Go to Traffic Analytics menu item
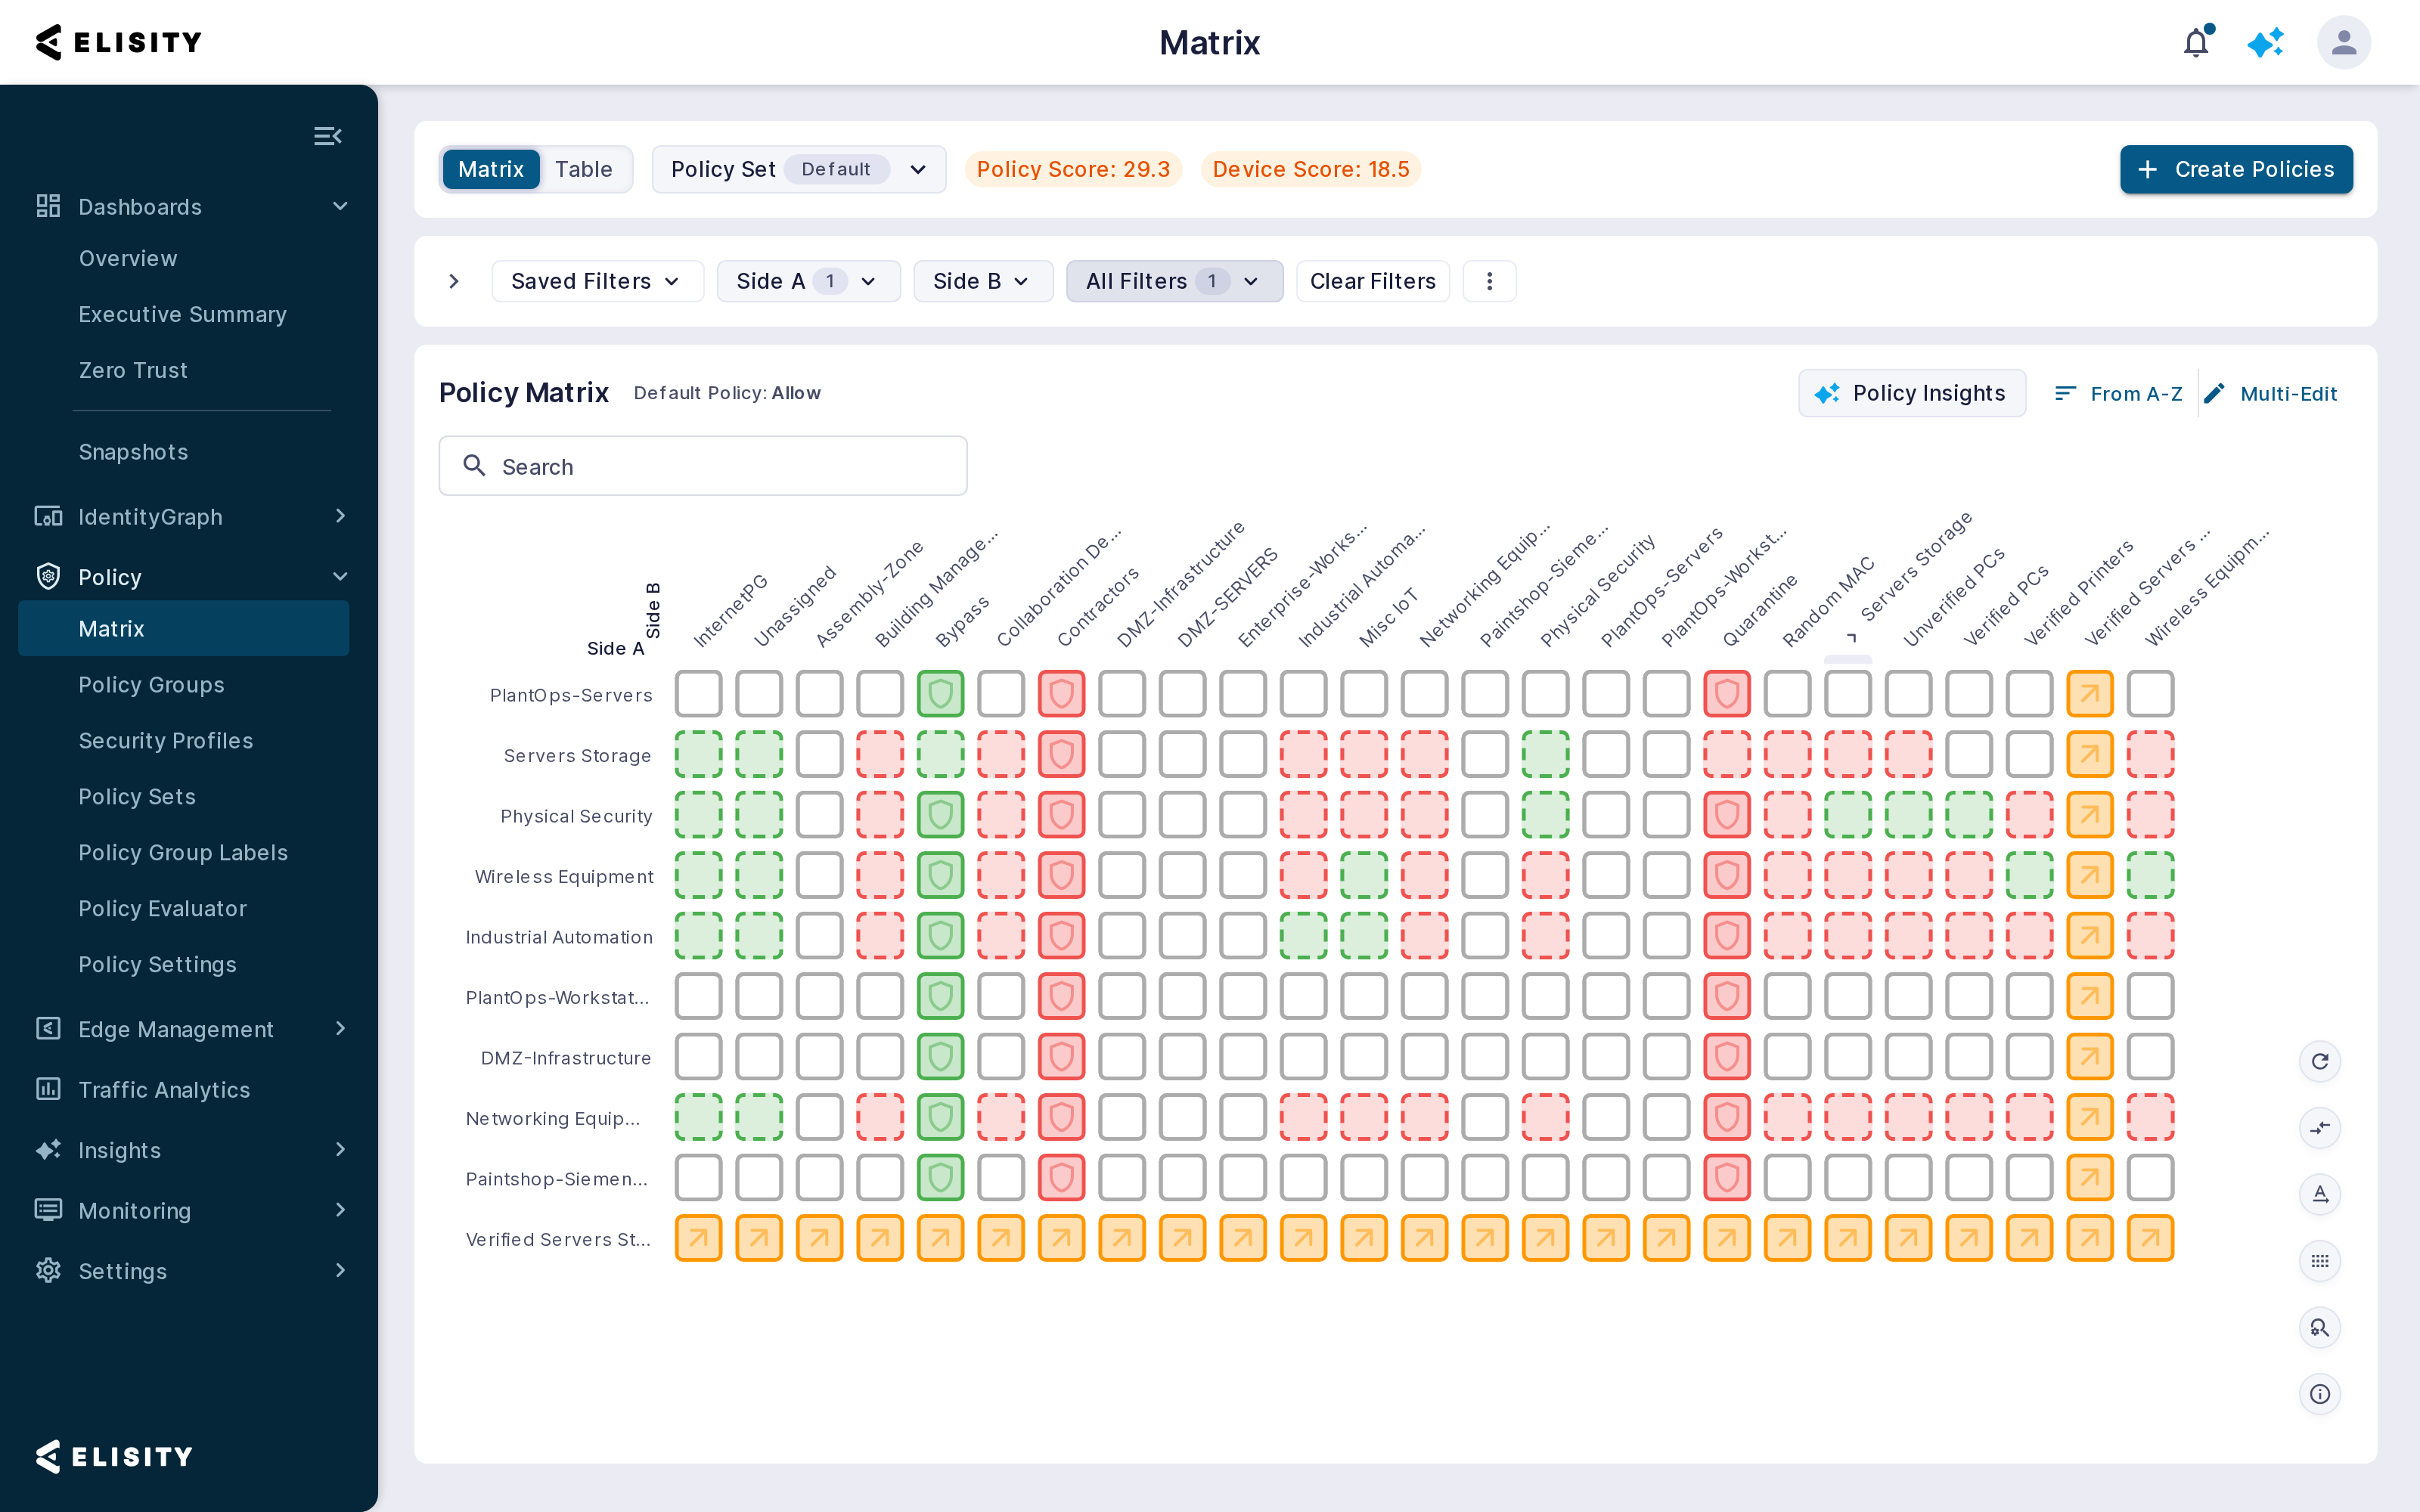This screenshot has width=2420, height=1512. coord(164,1090)
